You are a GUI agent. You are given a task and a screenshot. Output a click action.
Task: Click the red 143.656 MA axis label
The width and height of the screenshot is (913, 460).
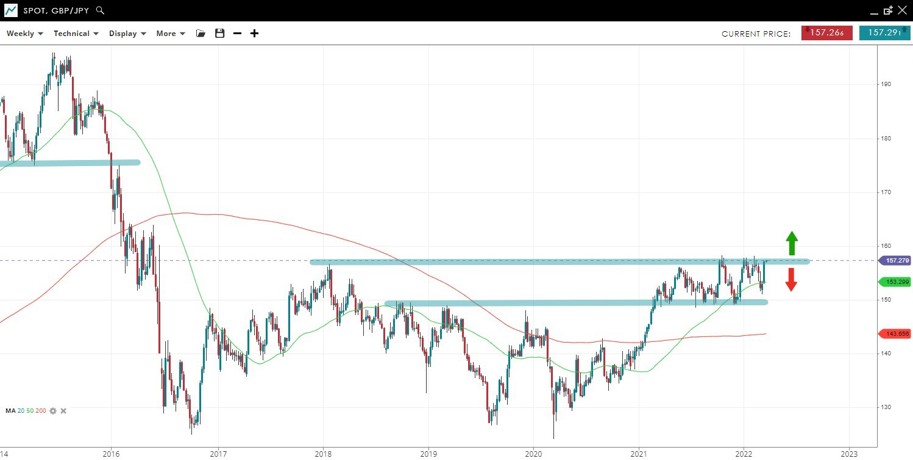[x=895, y=334]
